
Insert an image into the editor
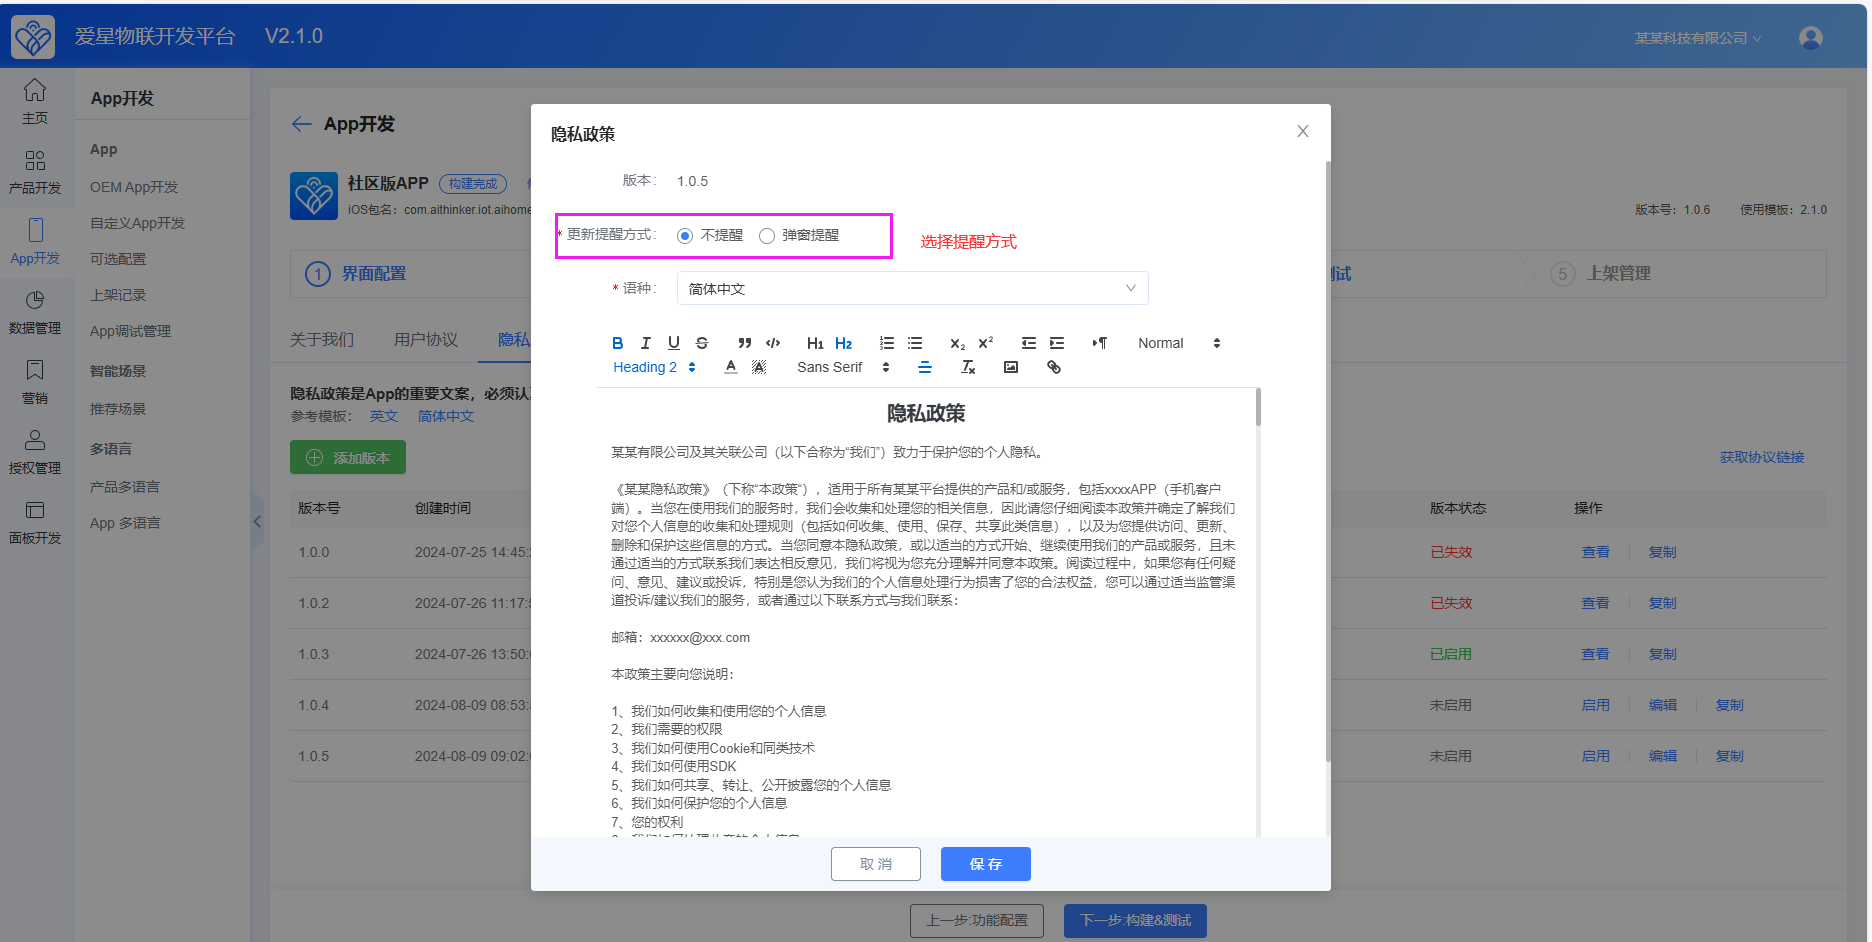click(x=1011, y=367)
